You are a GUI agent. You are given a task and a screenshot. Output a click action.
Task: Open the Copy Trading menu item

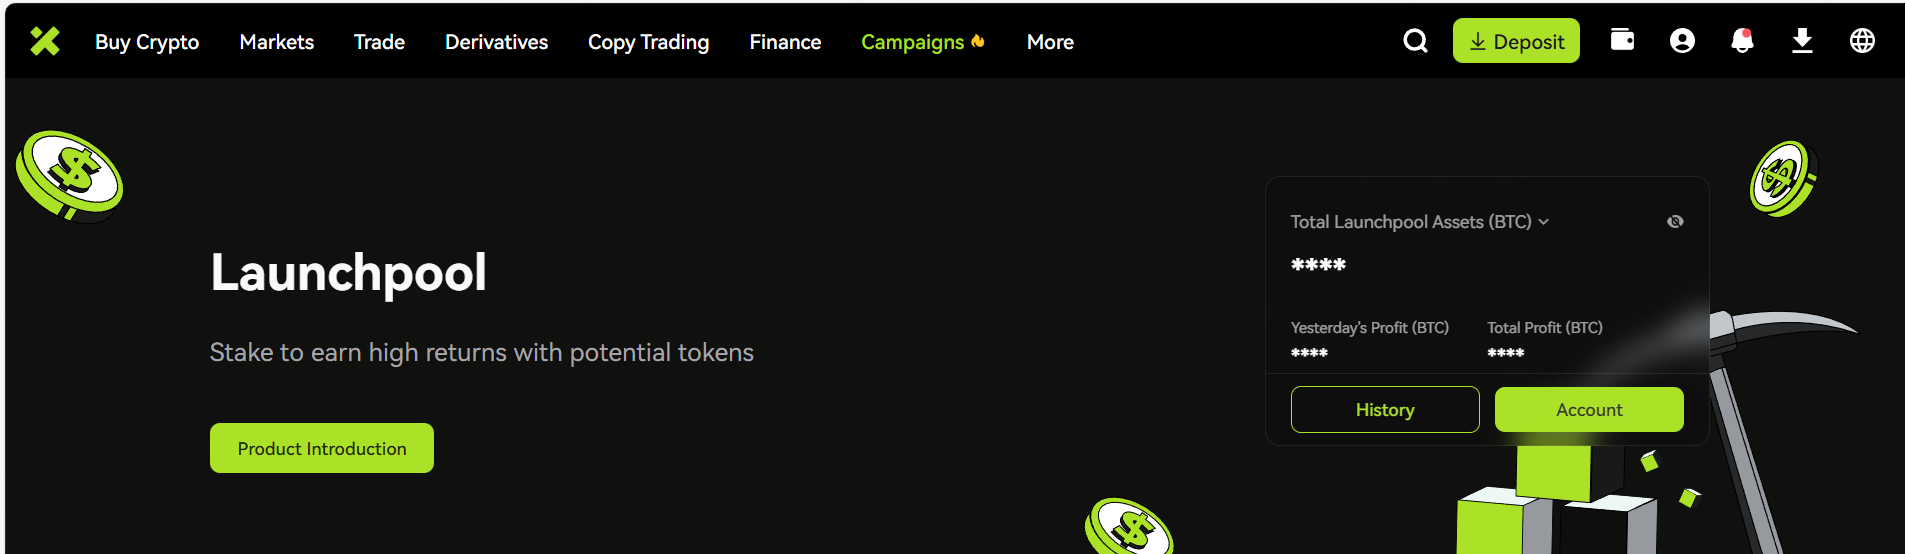click(649, 42)
